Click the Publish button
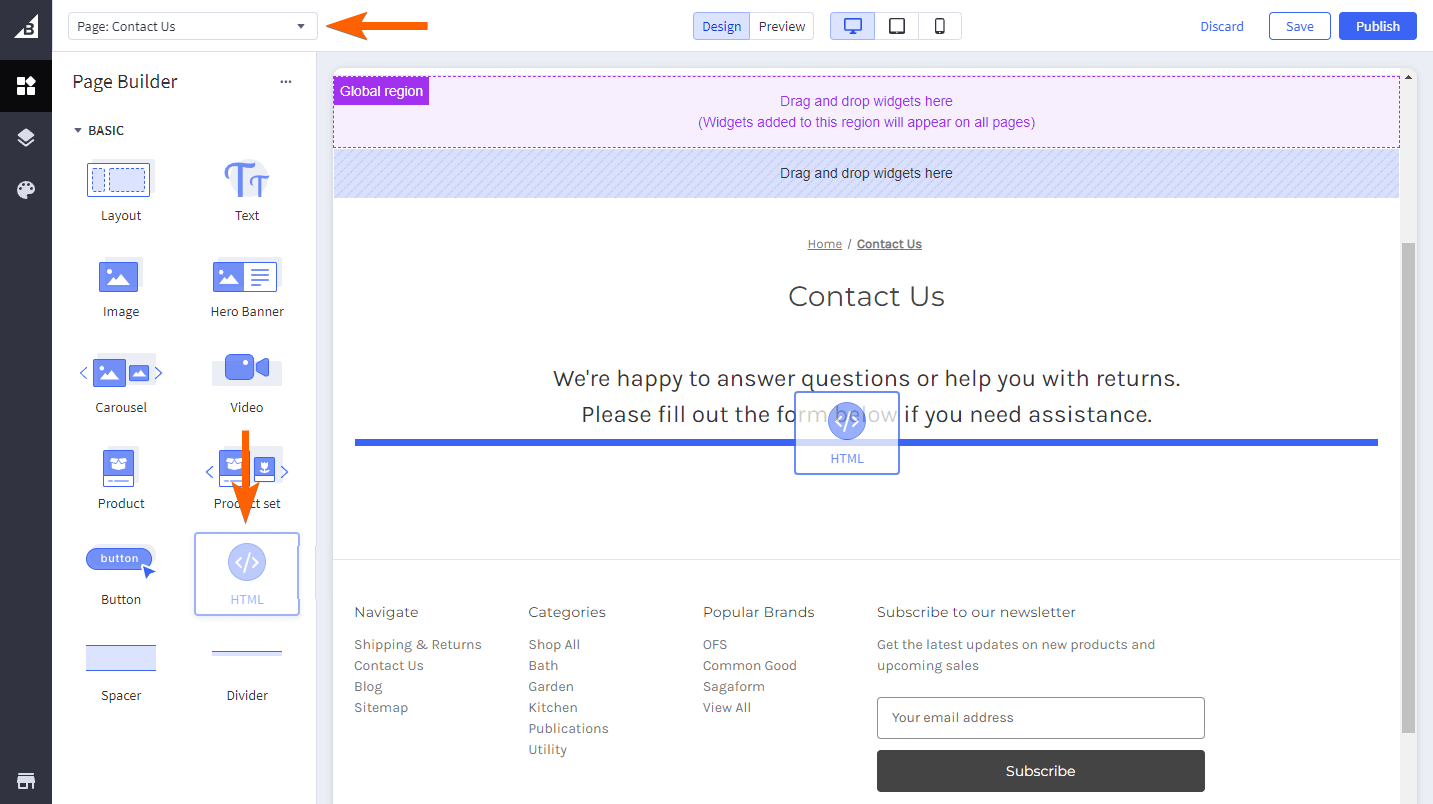The image size is (1433, 804). tap(1377, 26)
